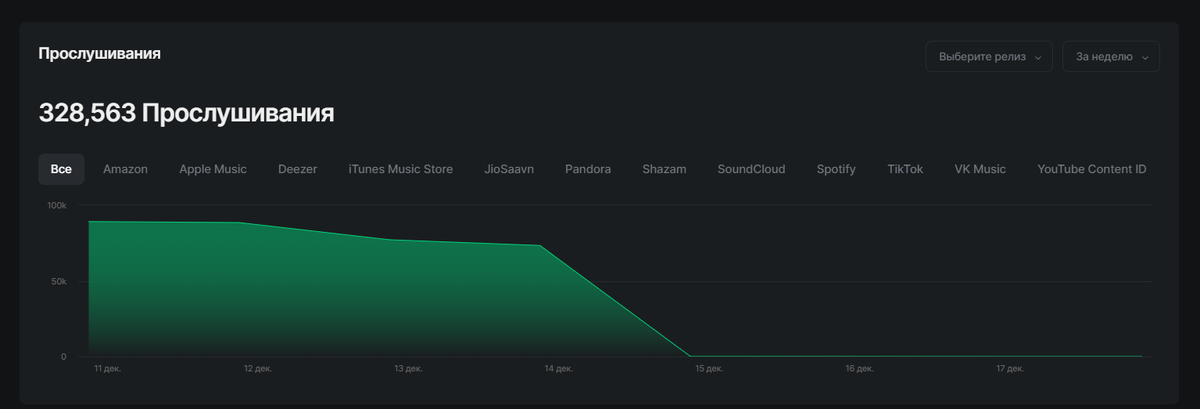Click the 17 дек. axis label

coord(1009,369)
